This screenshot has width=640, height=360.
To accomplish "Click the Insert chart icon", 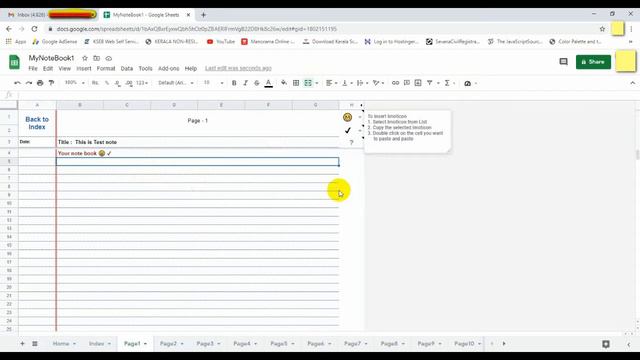I will 418,83.
